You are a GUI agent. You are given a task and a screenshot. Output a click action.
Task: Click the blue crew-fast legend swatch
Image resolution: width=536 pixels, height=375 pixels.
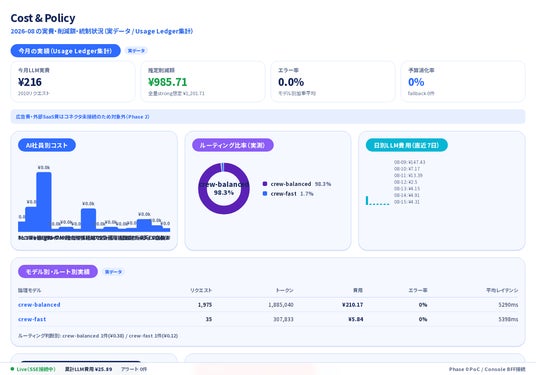pos(265,193)
